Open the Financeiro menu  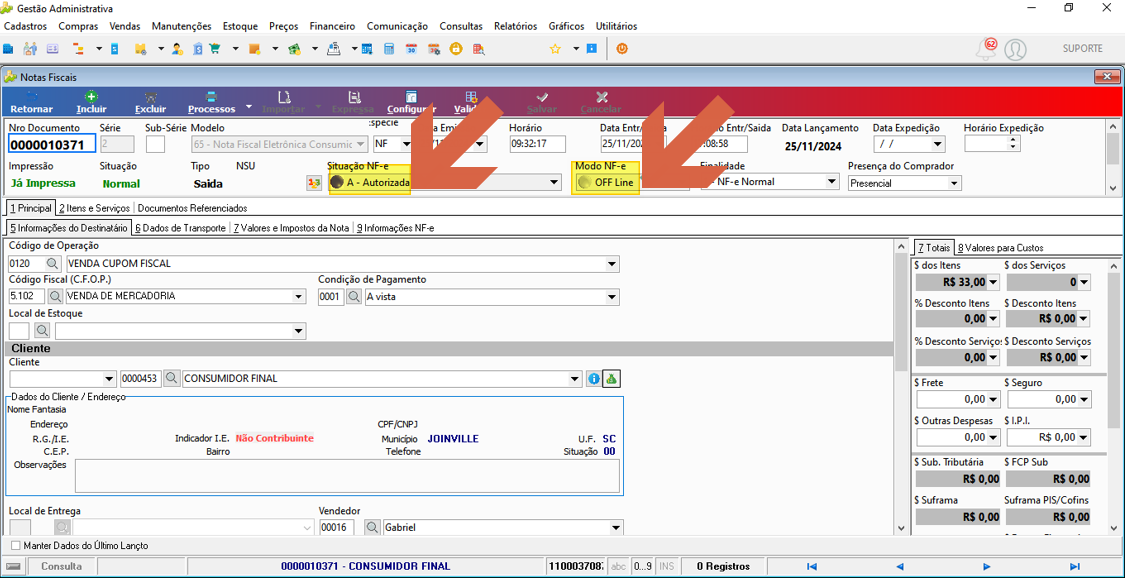coord(332,26)
